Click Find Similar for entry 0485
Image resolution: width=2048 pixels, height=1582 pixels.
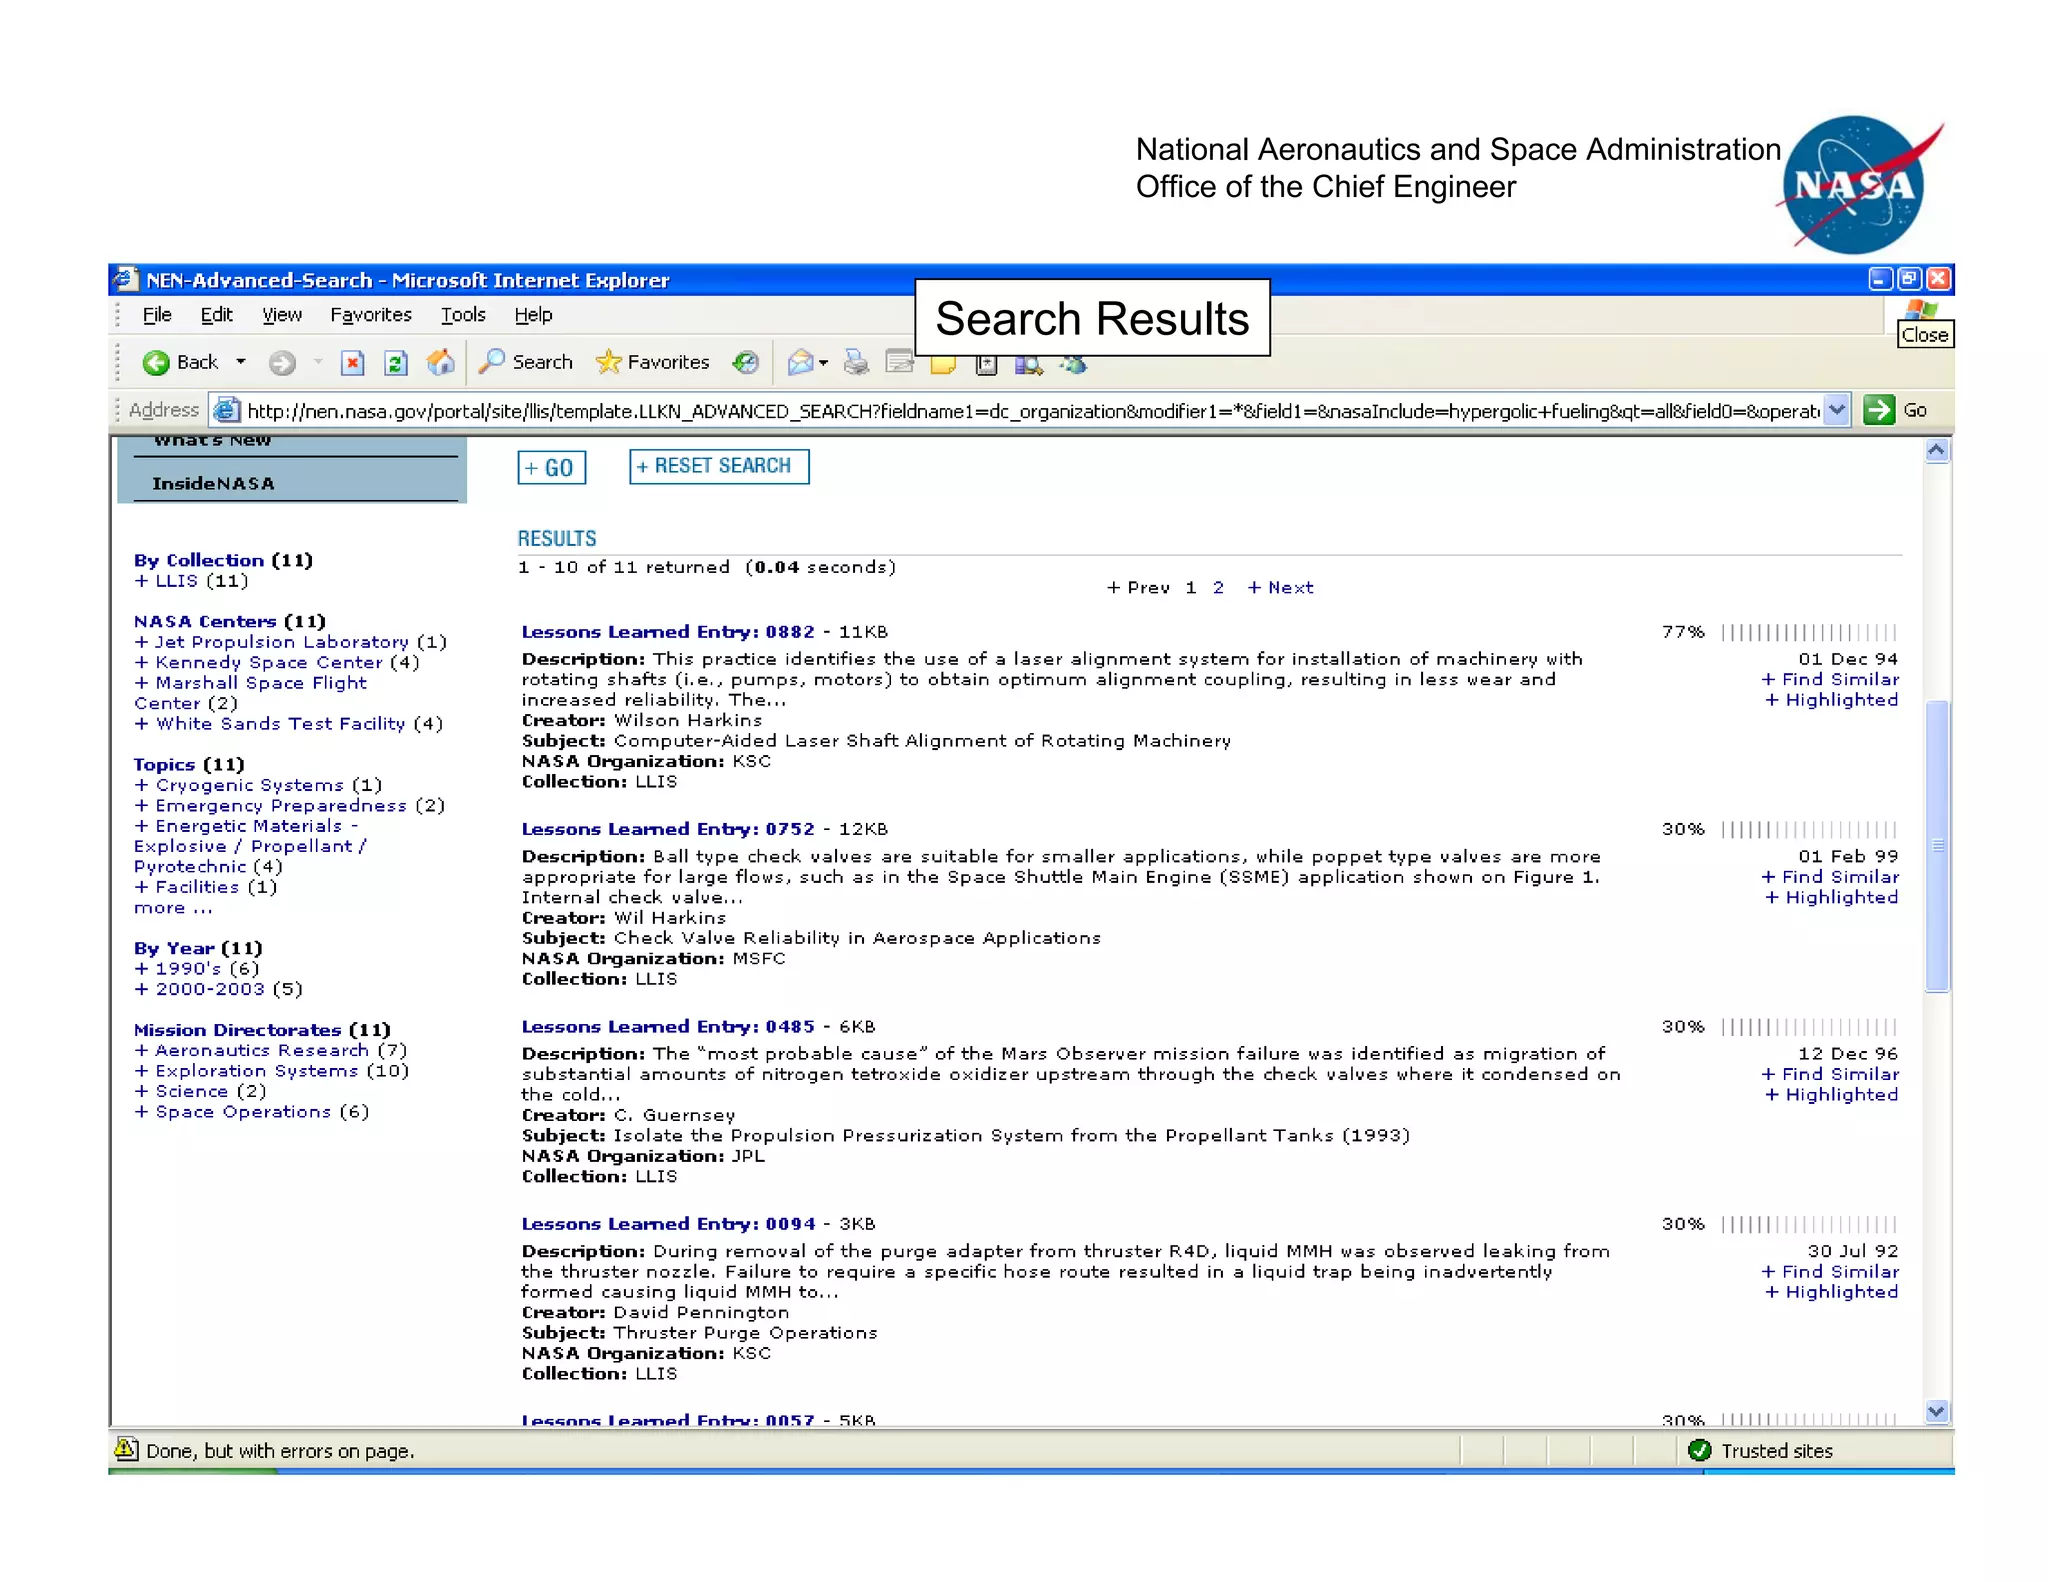[1830, 1074]
